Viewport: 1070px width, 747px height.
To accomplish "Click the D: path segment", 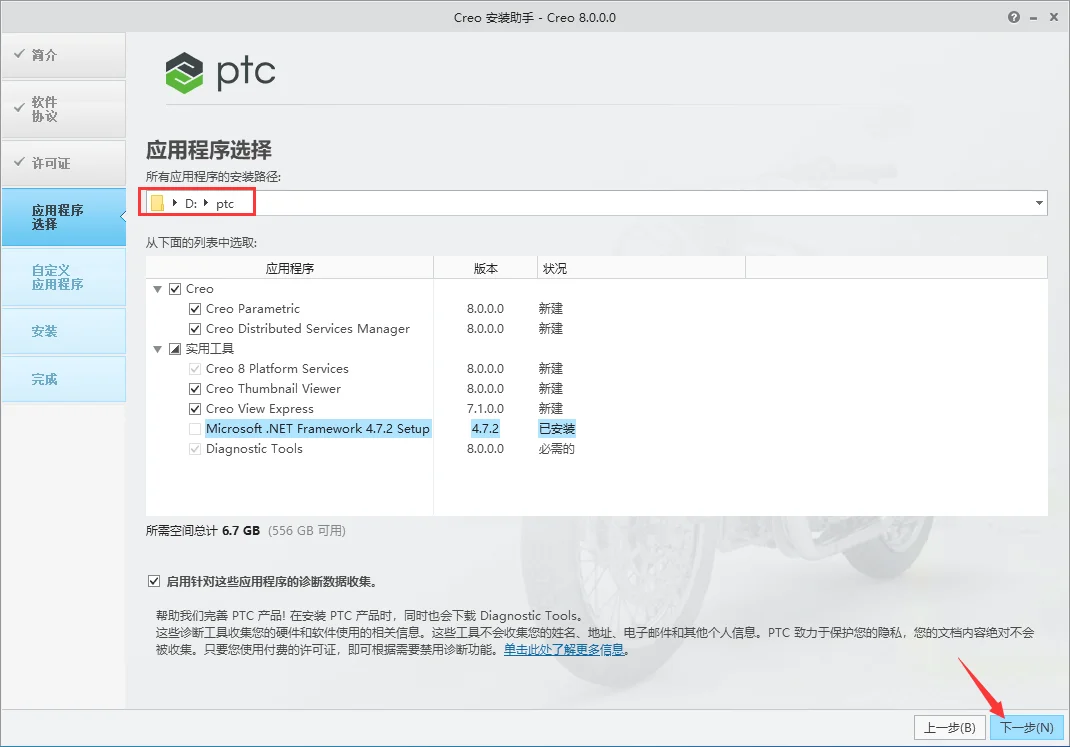I will pyautogui.click(x=190, y=203).
